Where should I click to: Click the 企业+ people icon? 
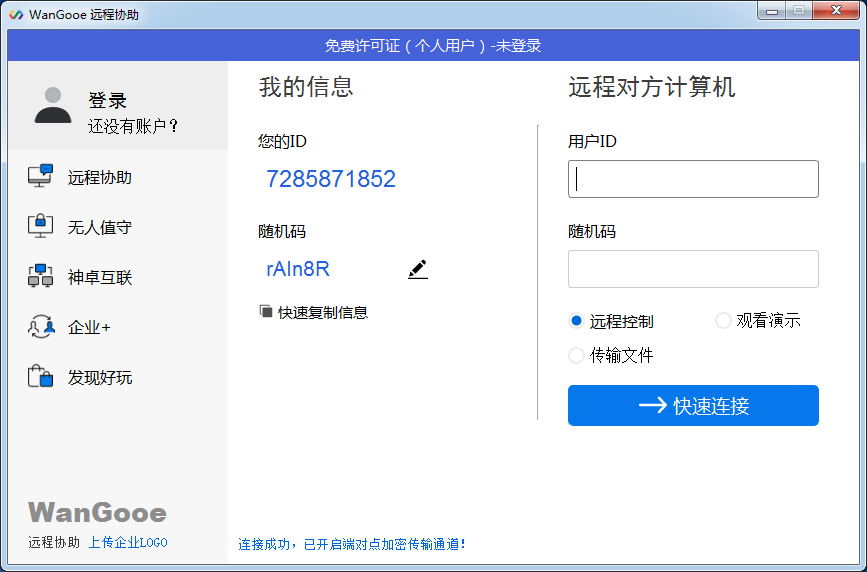40,327
